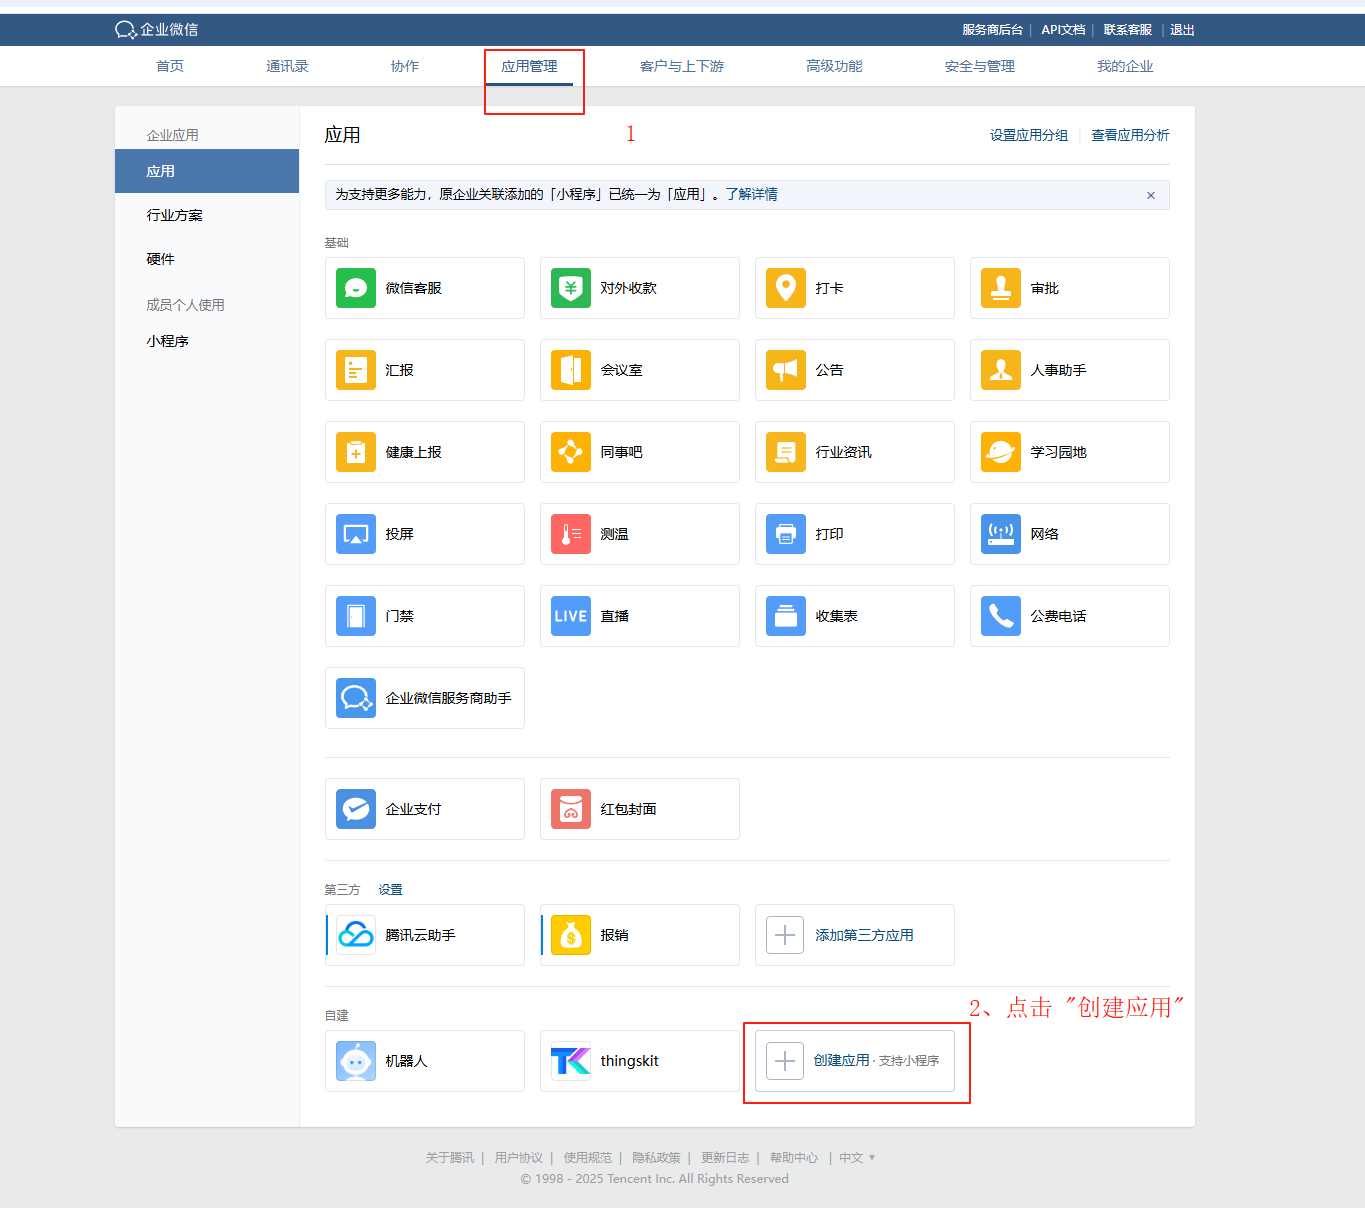Select 行业方案 in the left sidebar
Image resolution: width=1365 pixels, height=1208 pixels.
click(175, 215)
